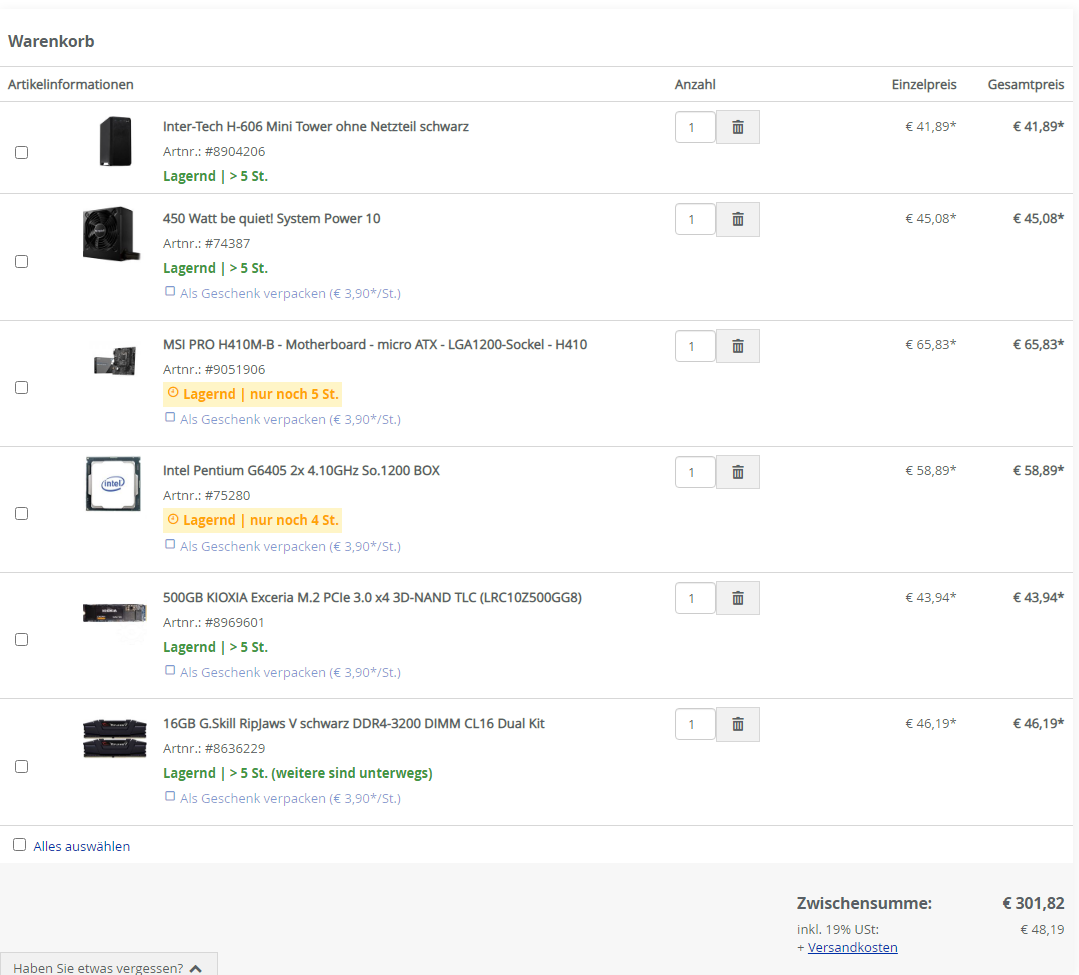Click the Zwischensumme amount € 301,82

pyautogui.click(x=1033, y=903)
